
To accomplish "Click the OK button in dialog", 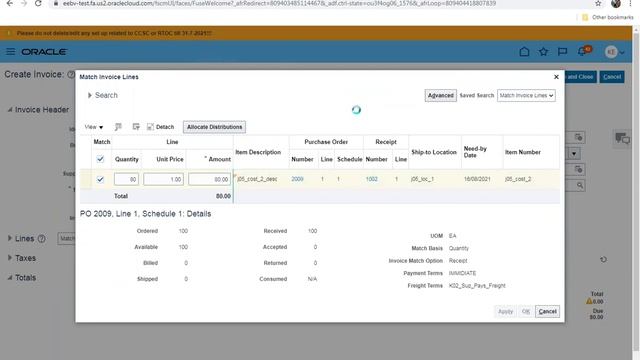I will tap(526, 311).
